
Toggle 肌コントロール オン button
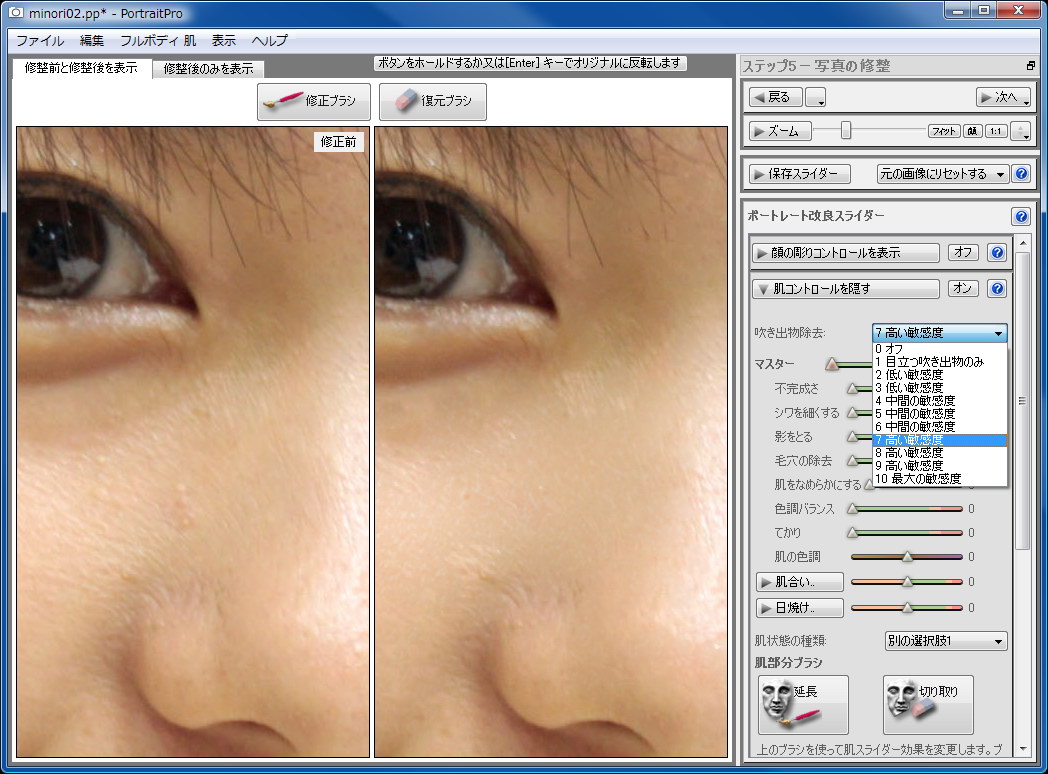coord(963,288)
